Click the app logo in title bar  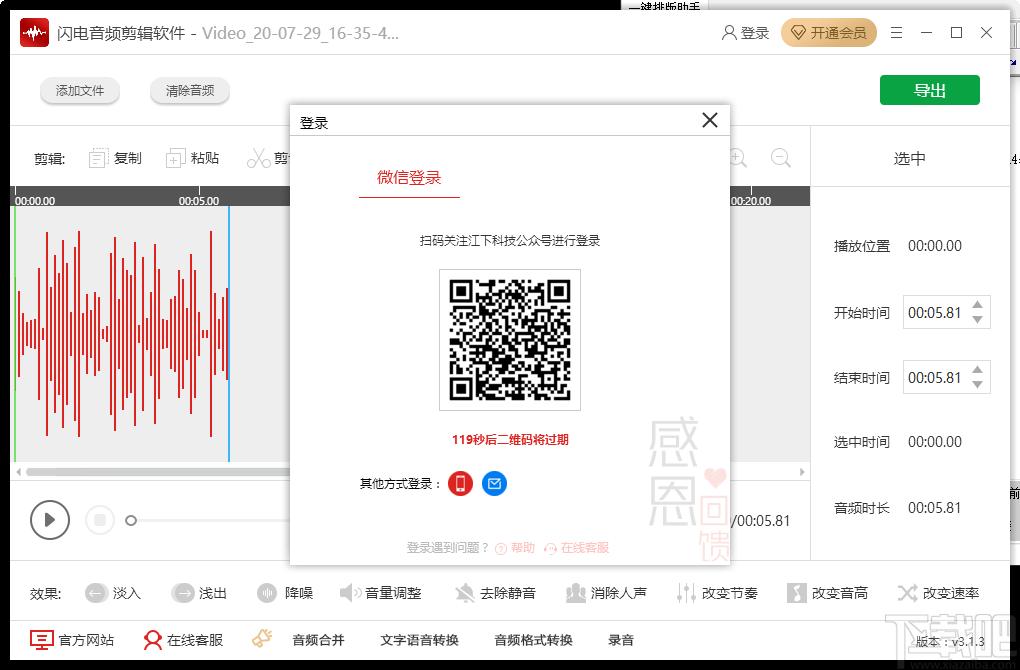34,33
